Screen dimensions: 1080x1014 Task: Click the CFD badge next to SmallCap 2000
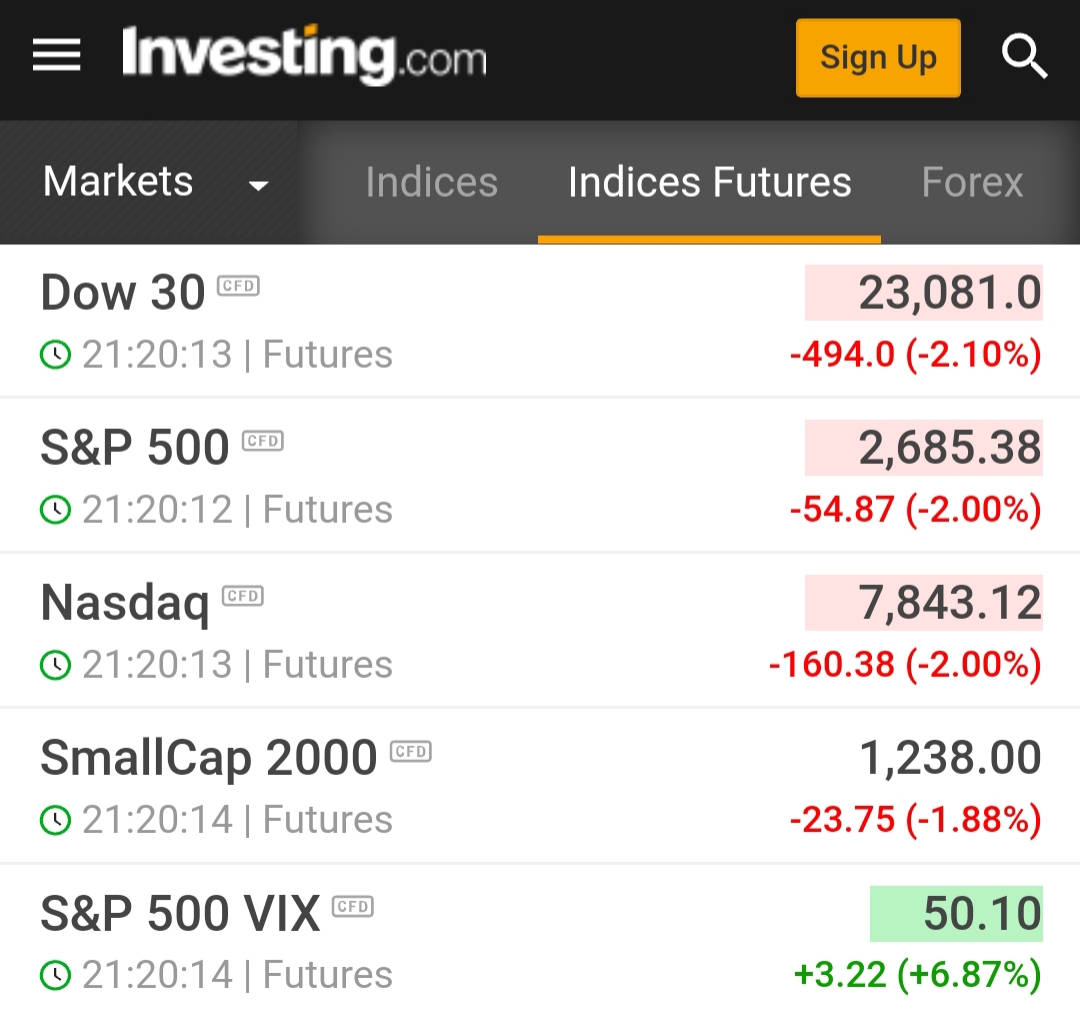point(410,751)
